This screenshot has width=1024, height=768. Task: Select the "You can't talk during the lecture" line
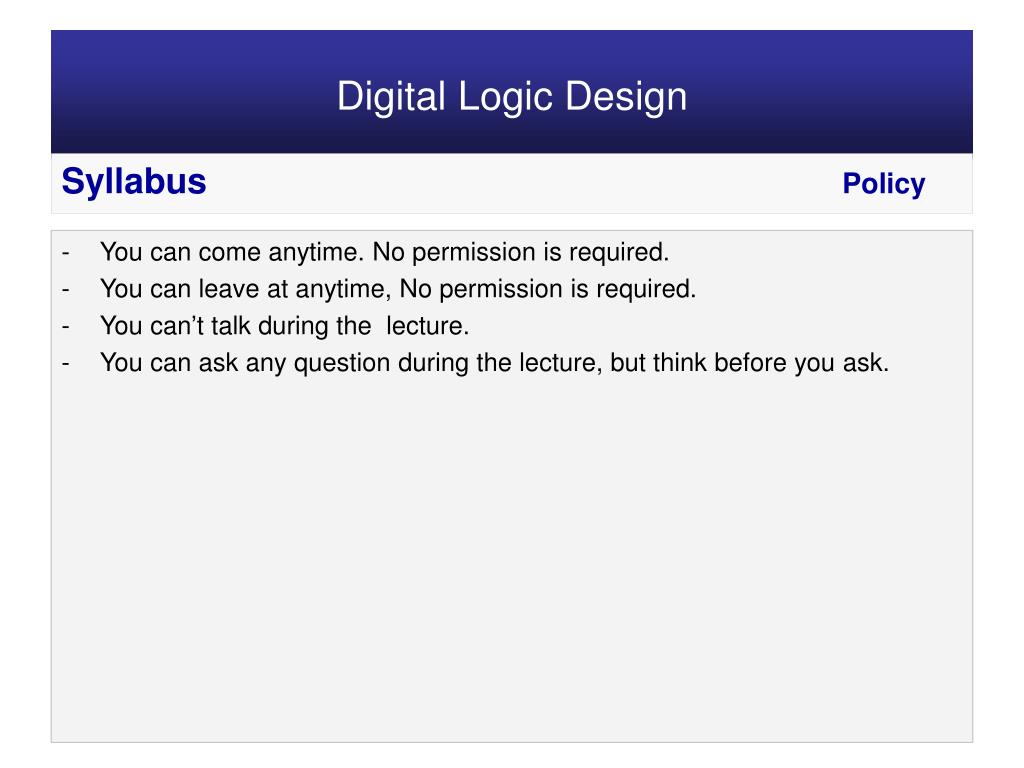[x=285, y=326]
